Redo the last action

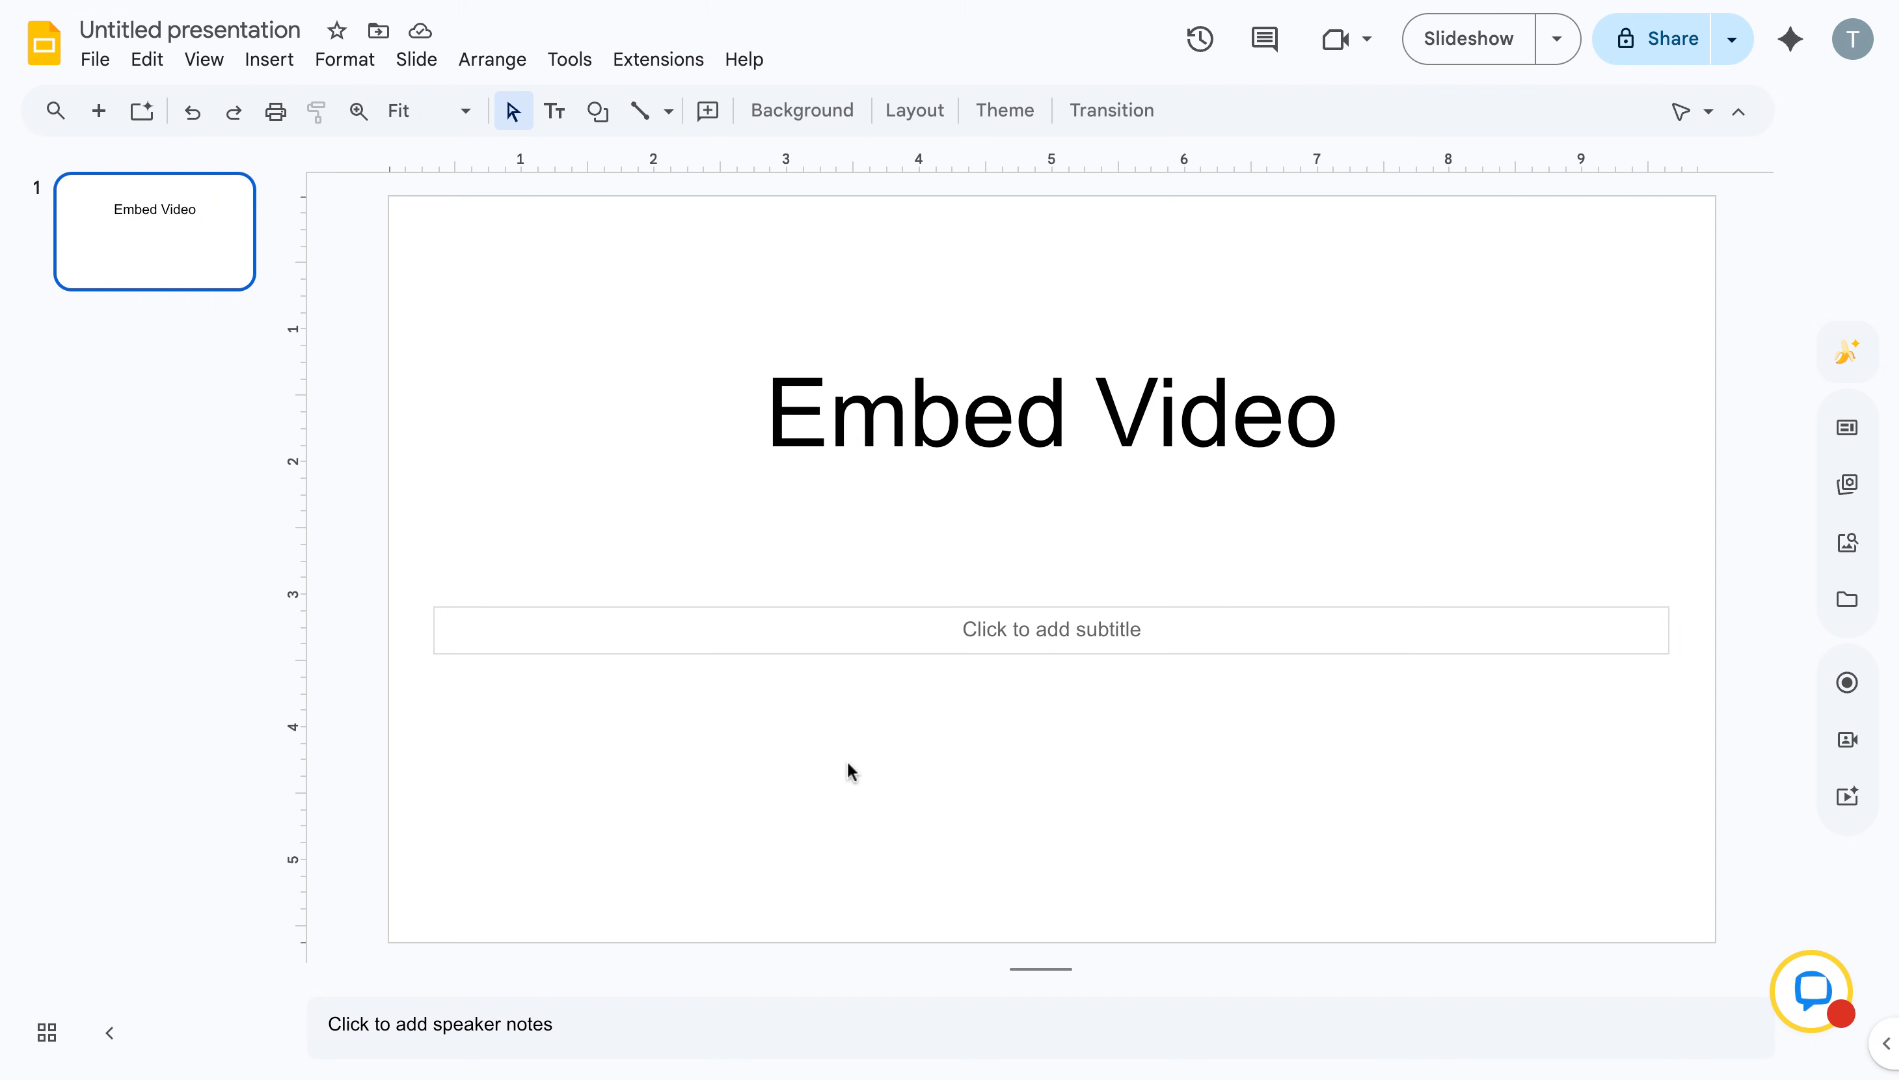point(234,111)
